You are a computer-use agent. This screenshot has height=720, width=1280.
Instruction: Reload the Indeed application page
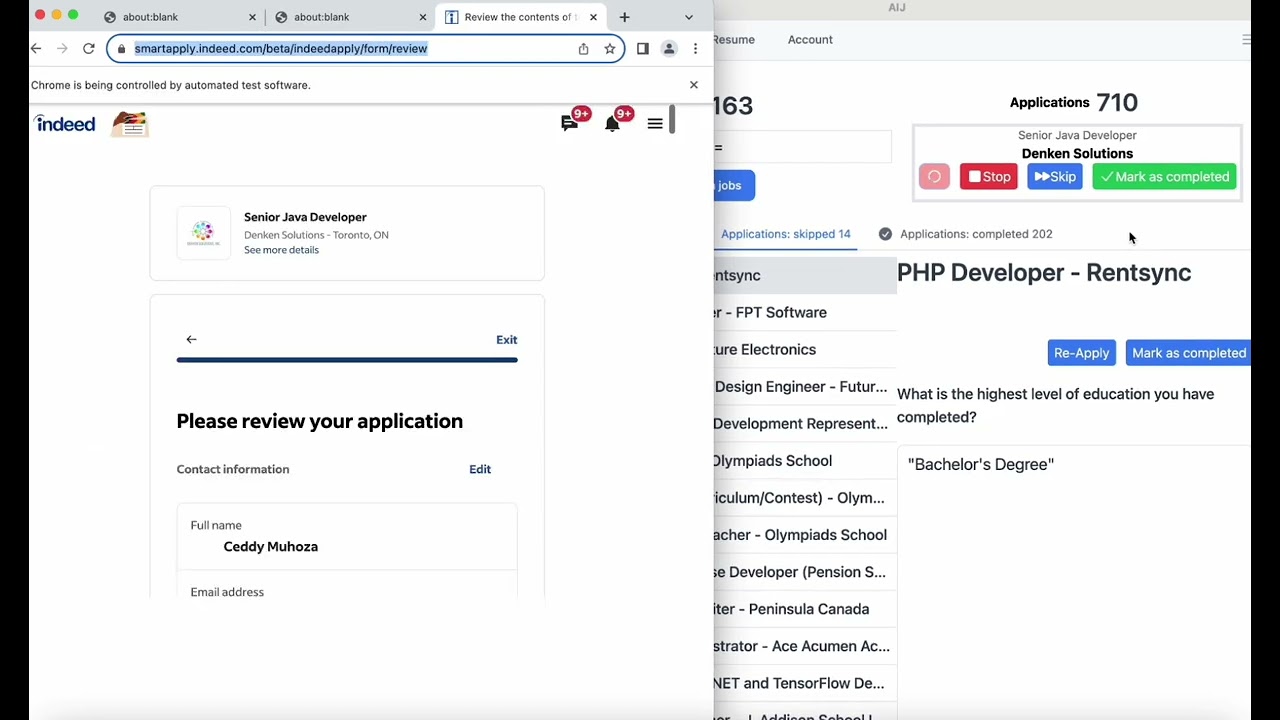tap(89, 48)
